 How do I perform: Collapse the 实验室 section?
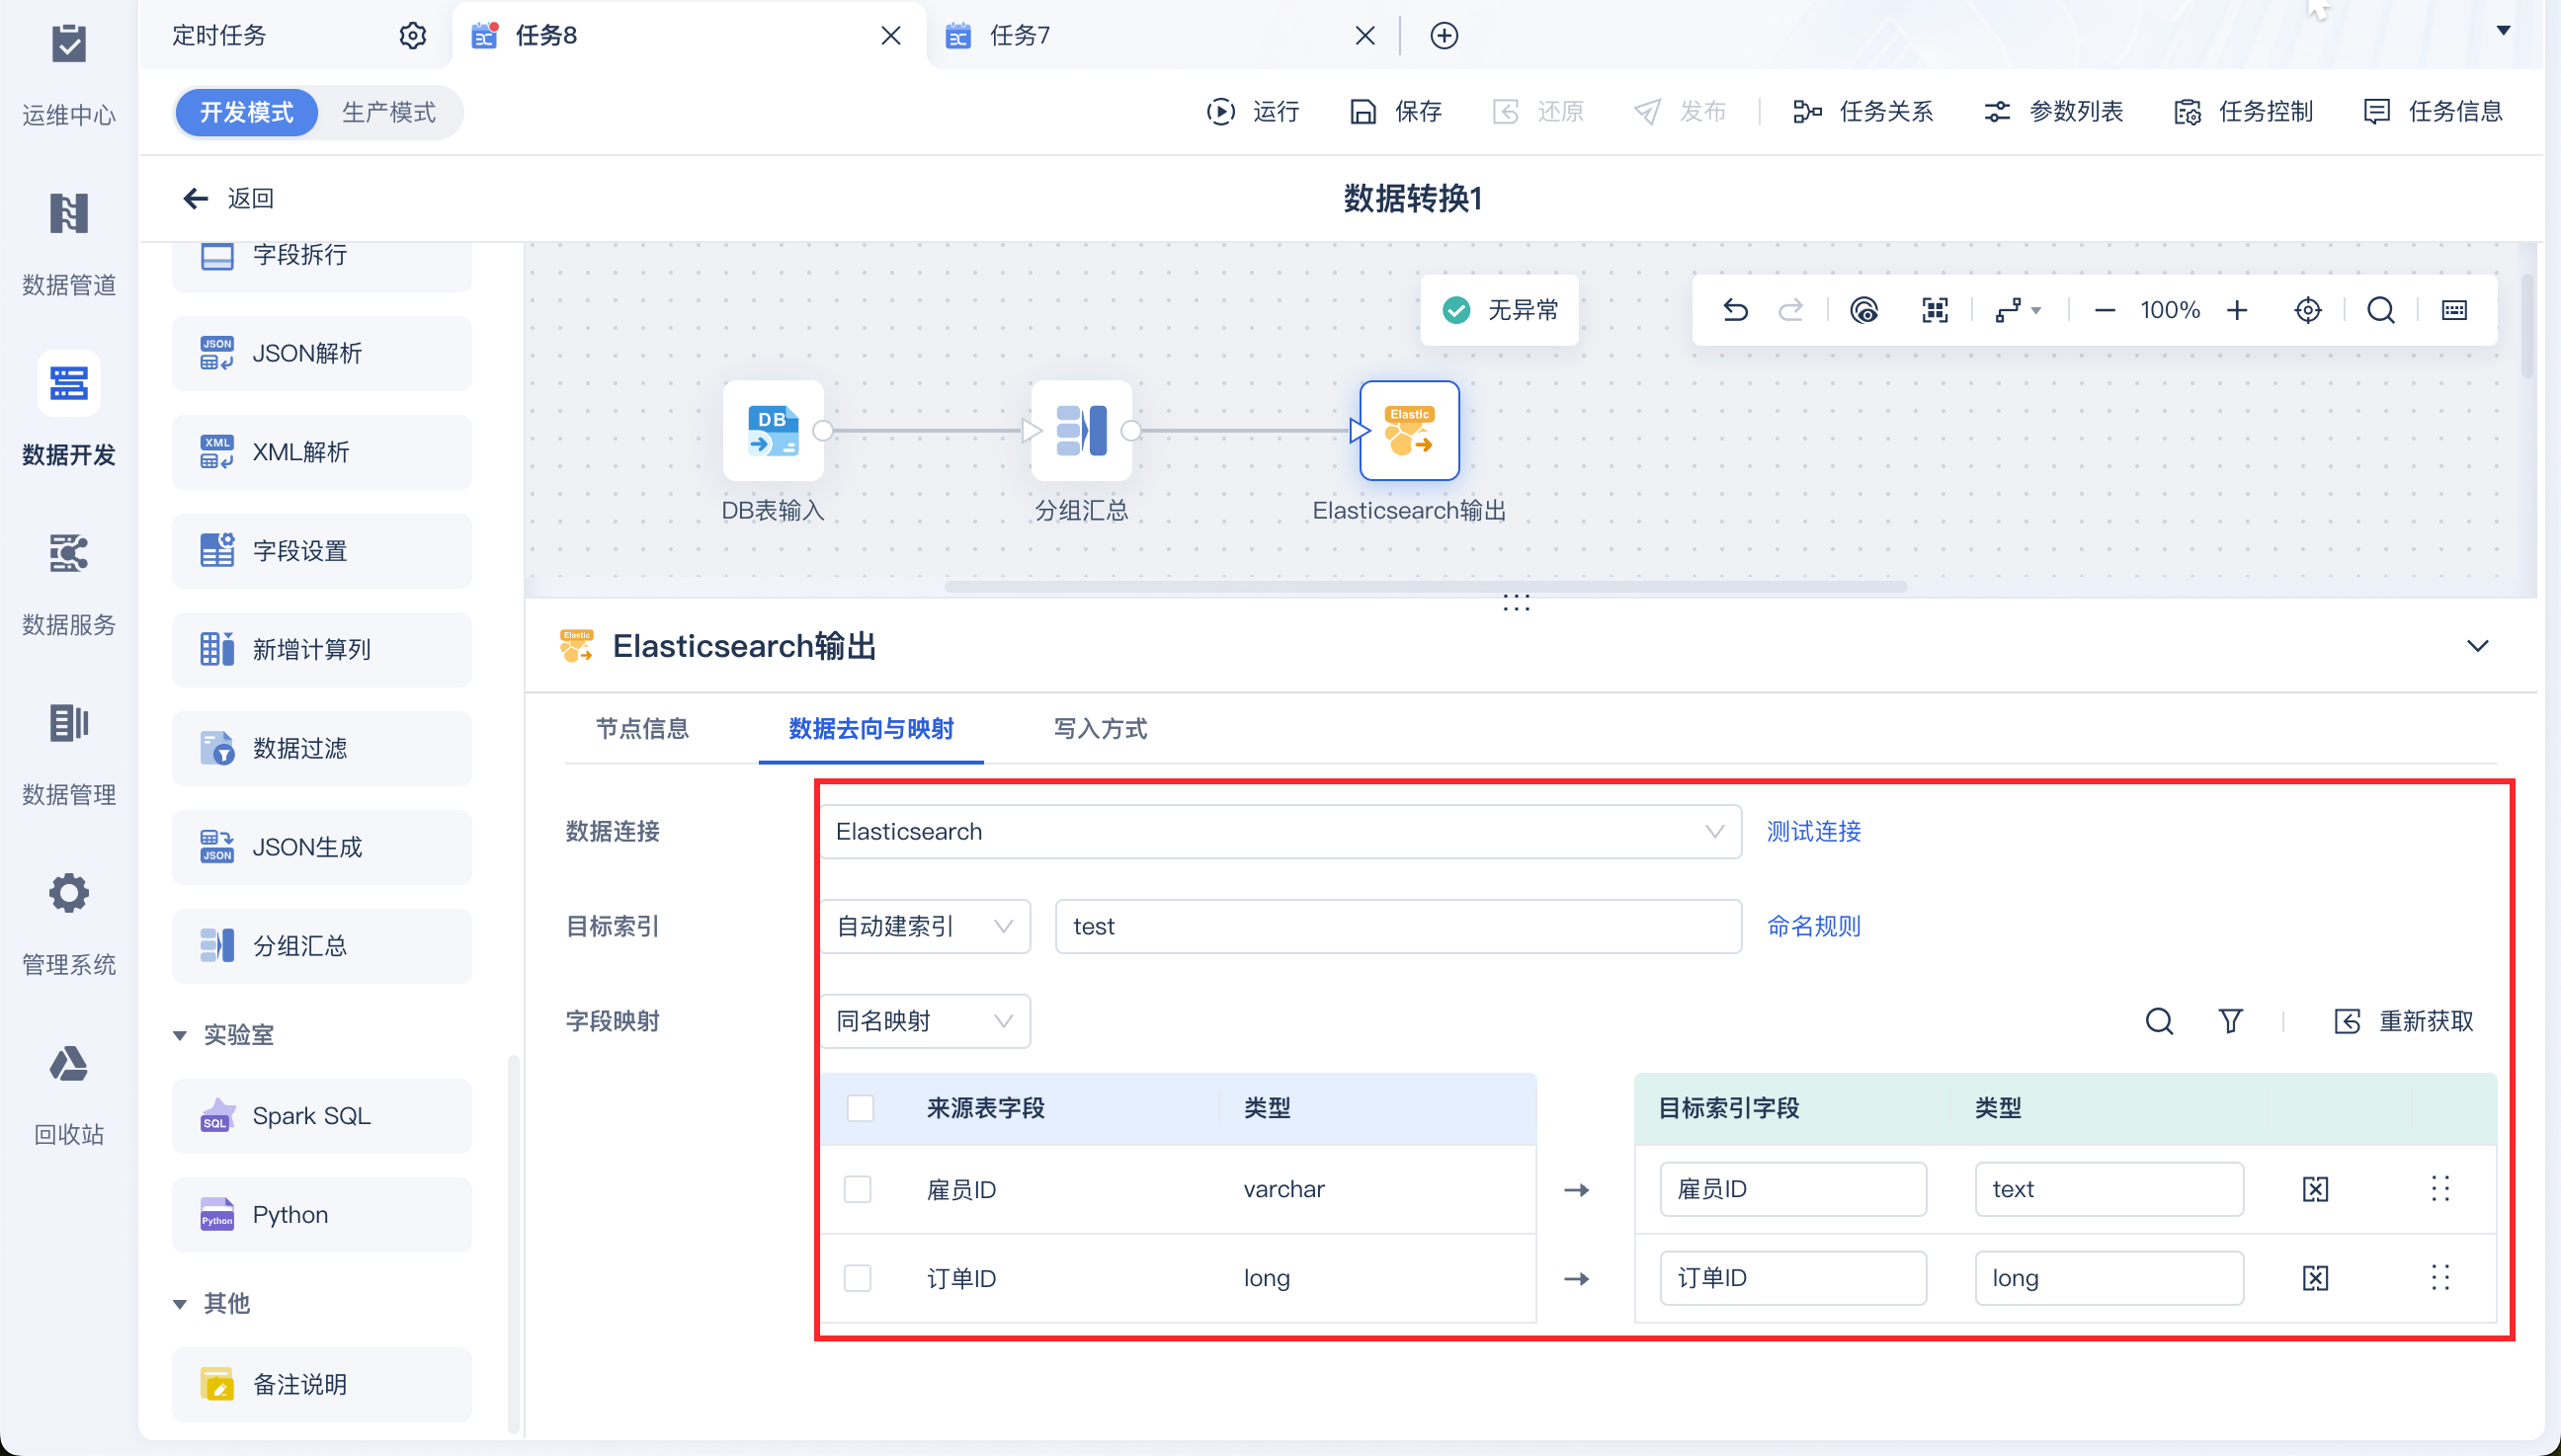180,1035
